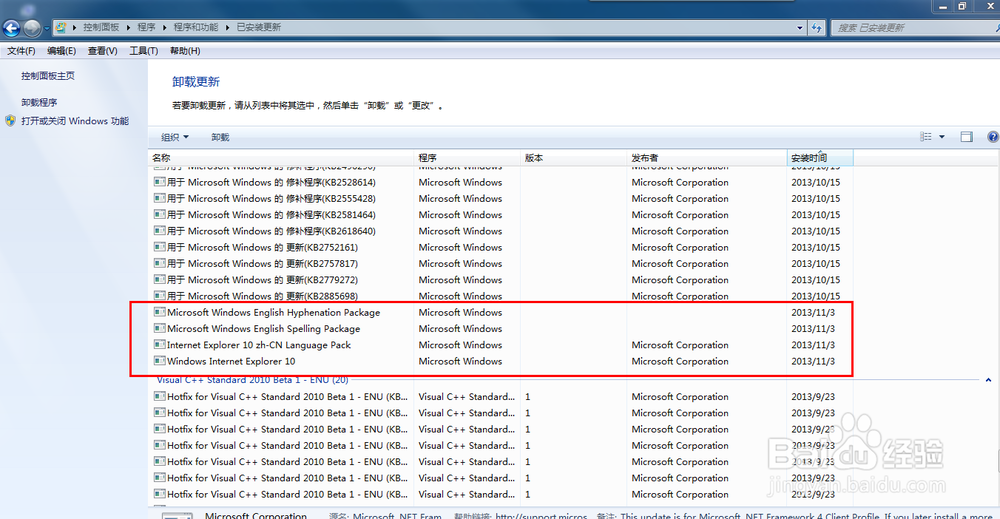The width and height of the screenshot is (1000, 519).
Task: Open the address bar history dropdown
Action: click(x=800, y=27)
